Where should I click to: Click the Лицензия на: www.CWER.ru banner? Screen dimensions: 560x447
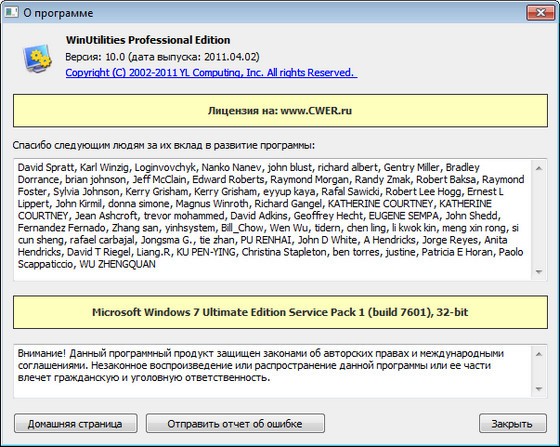[280, 111]
